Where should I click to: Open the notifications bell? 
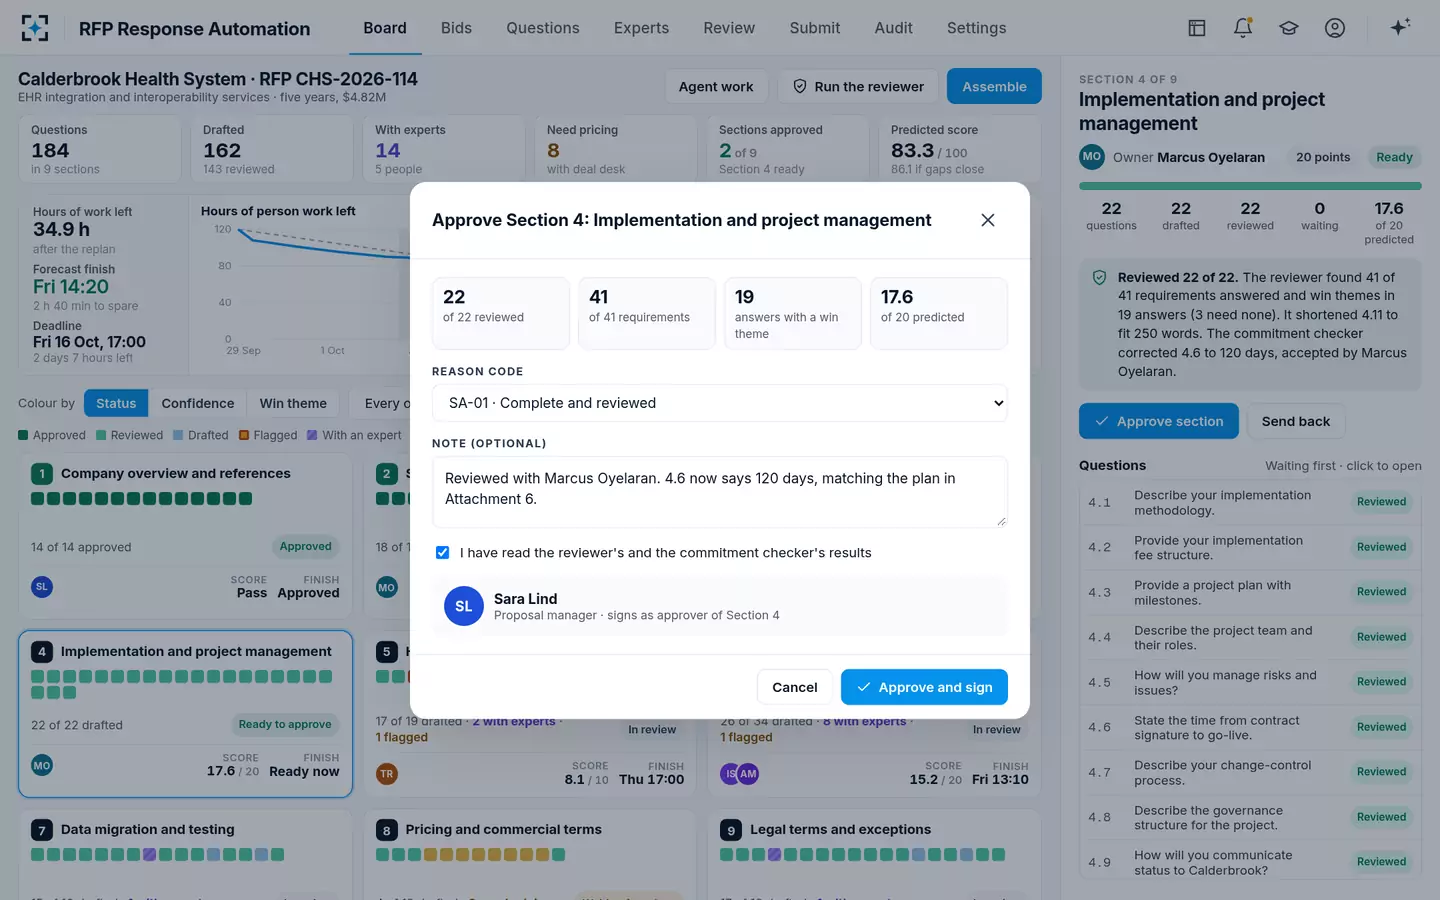[x=1243, y=28]
